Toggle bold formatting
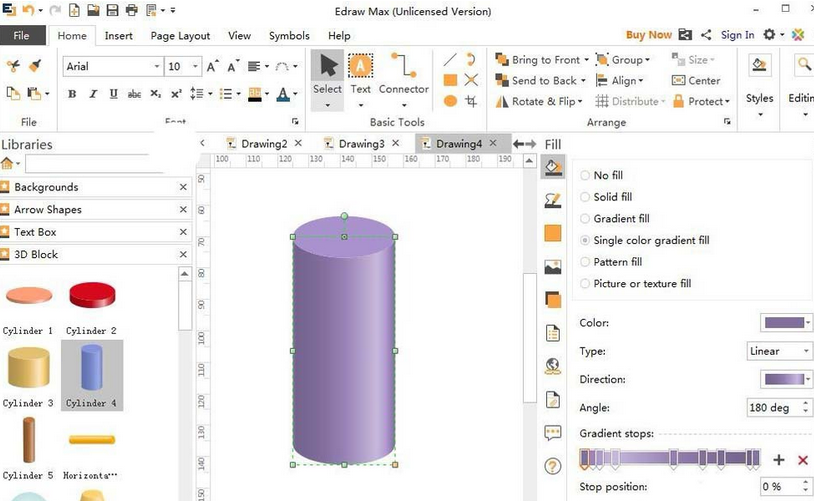 coord(72,94)
